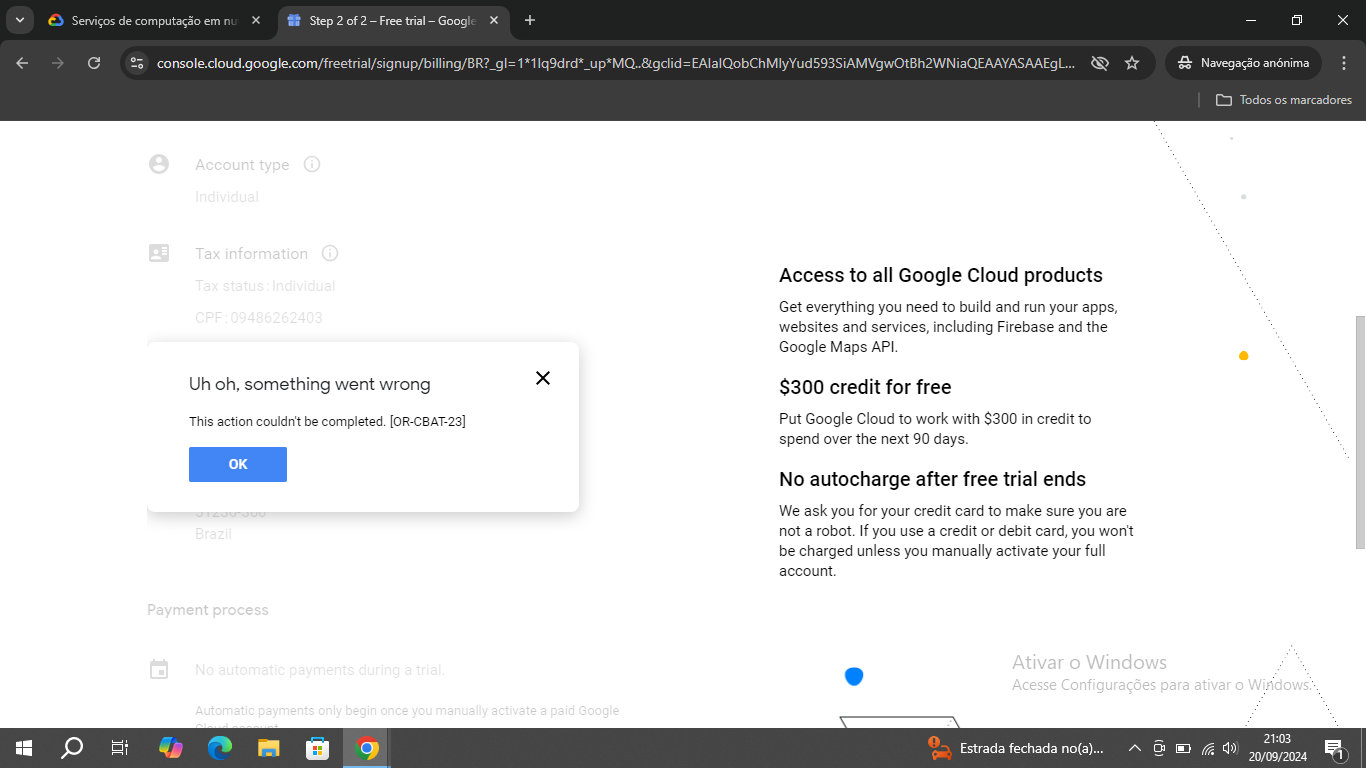1366x768 pixels.
Task: Open Microsoft Edge from taskbar
Action: (x=220, y=748)
